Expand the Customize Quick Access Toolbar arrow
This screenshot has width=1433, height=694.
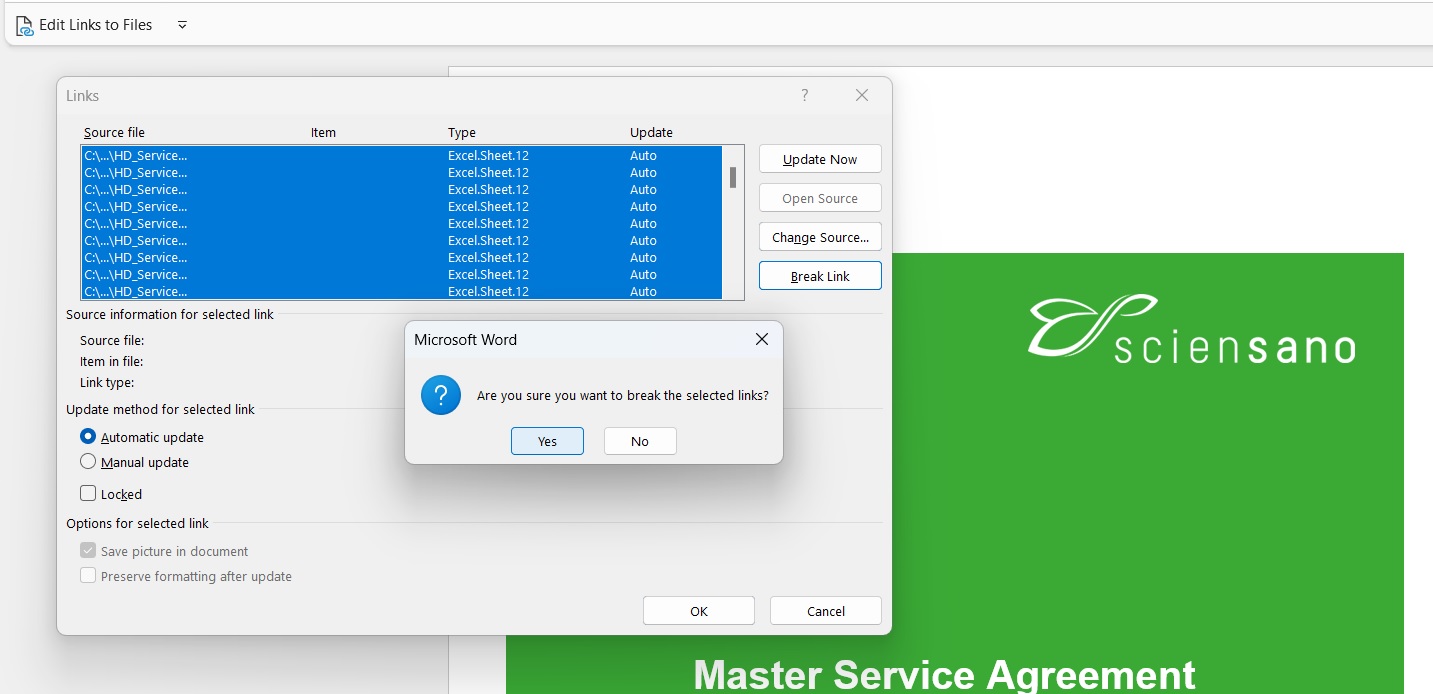point(182,25)
